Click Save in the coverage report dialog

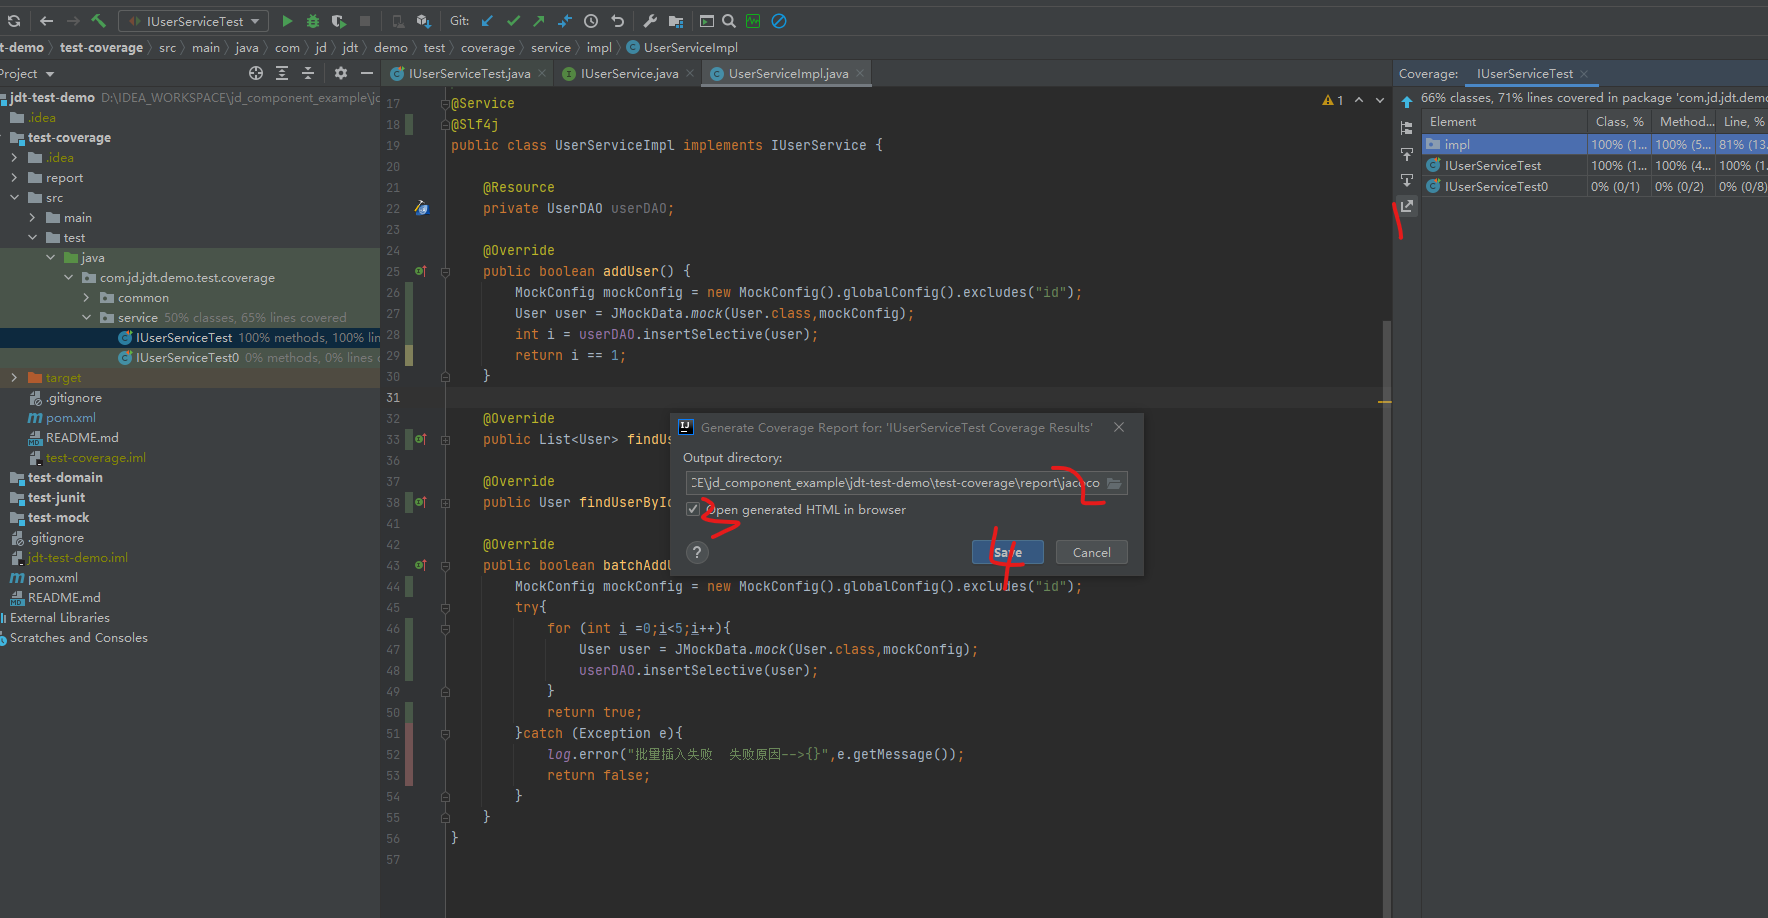click(x=1007, y=552)
